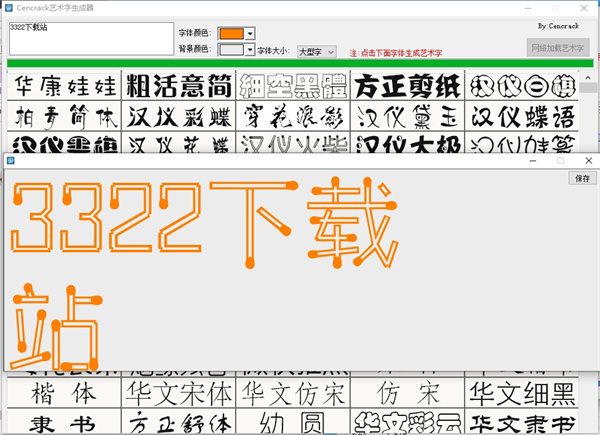Screen dimensions: 600x435
Task: Click the preview window title bar icon
Action: pyautogui.click(x=11, y=160)
